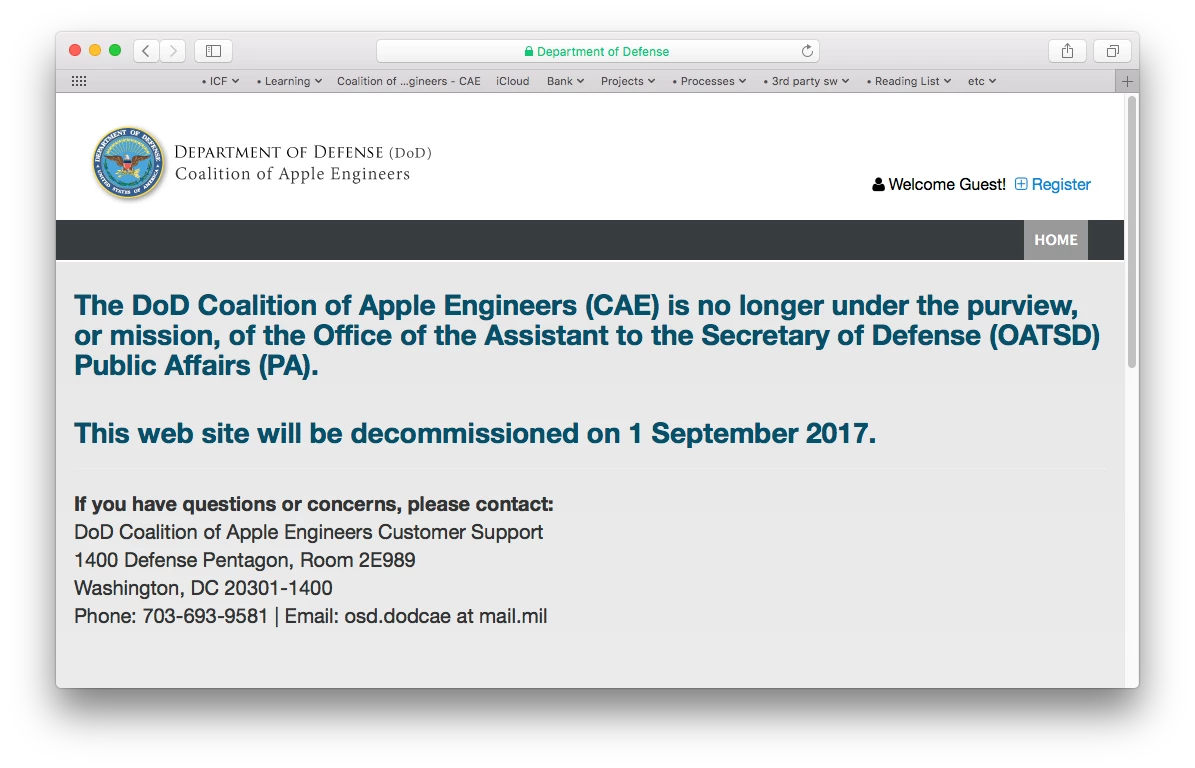Go back with the Safari back arrow

tap(146, 51)
